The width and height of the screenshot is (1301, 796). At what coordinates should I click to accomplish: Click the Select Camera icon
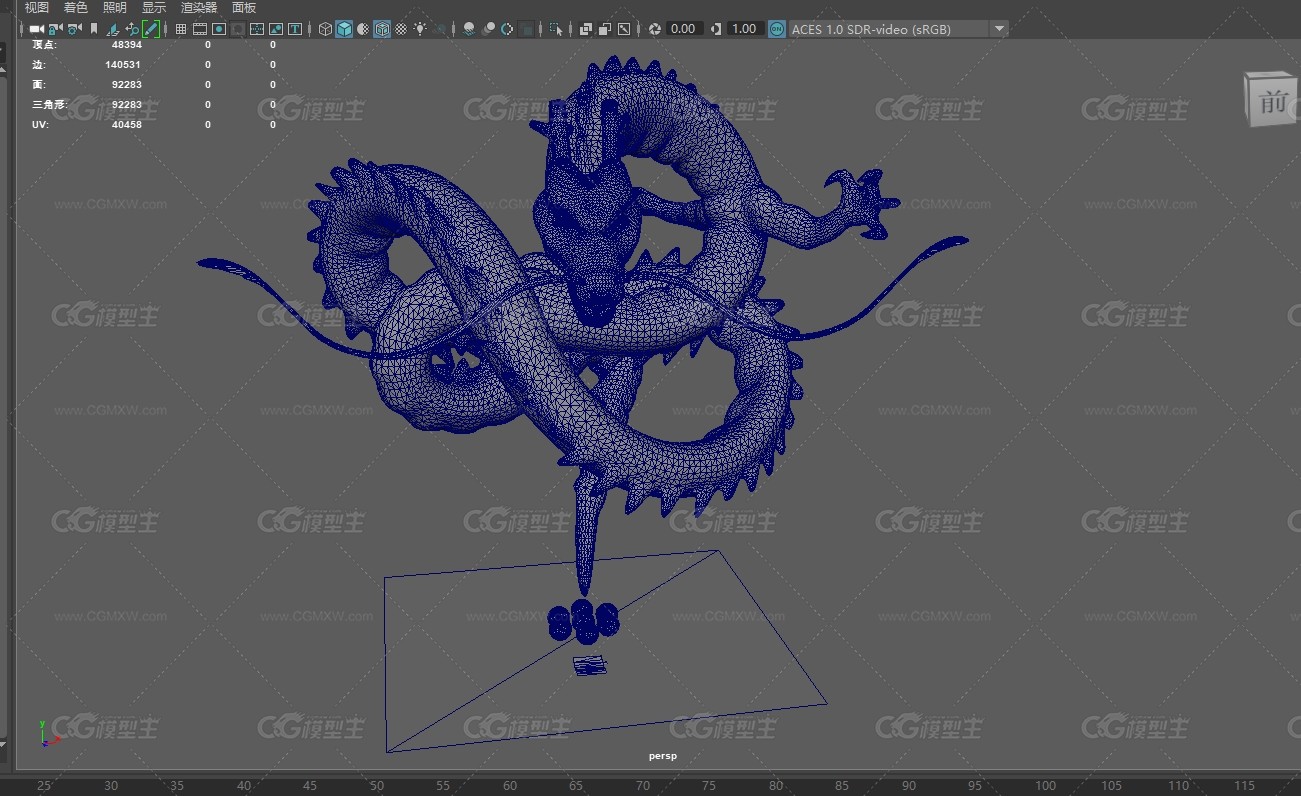(35, 29)
